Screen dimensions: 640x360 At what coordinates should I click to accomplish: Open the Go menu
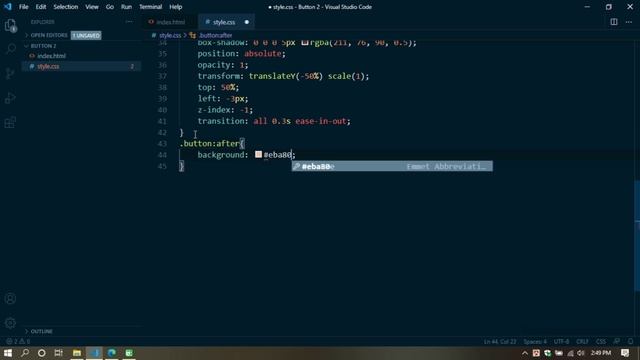click(x=110, y=7)
